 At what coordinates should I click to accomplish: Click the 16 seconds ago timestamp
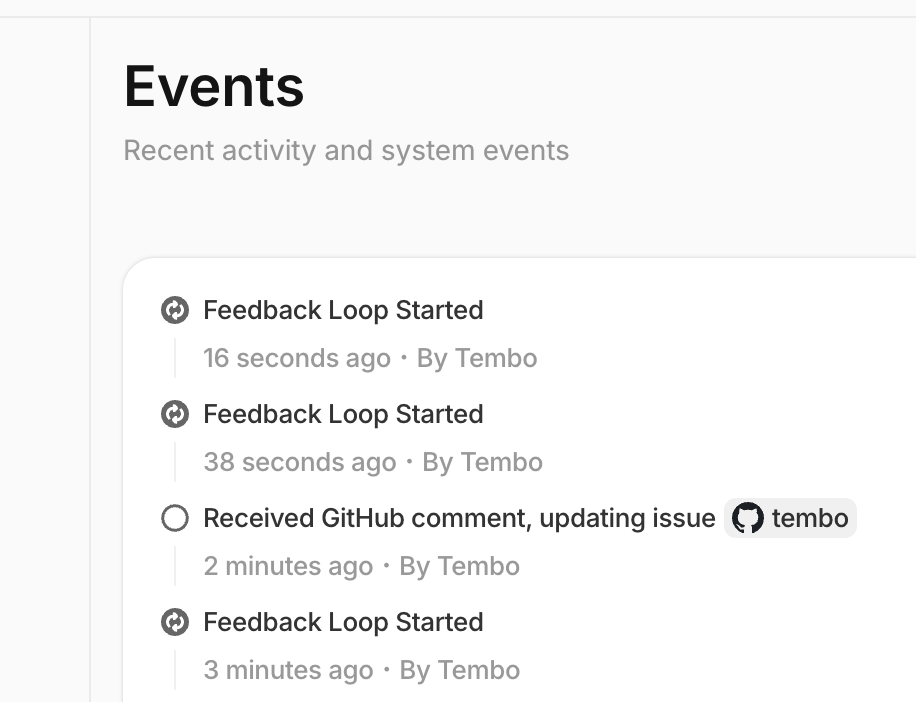pos(297,358)
